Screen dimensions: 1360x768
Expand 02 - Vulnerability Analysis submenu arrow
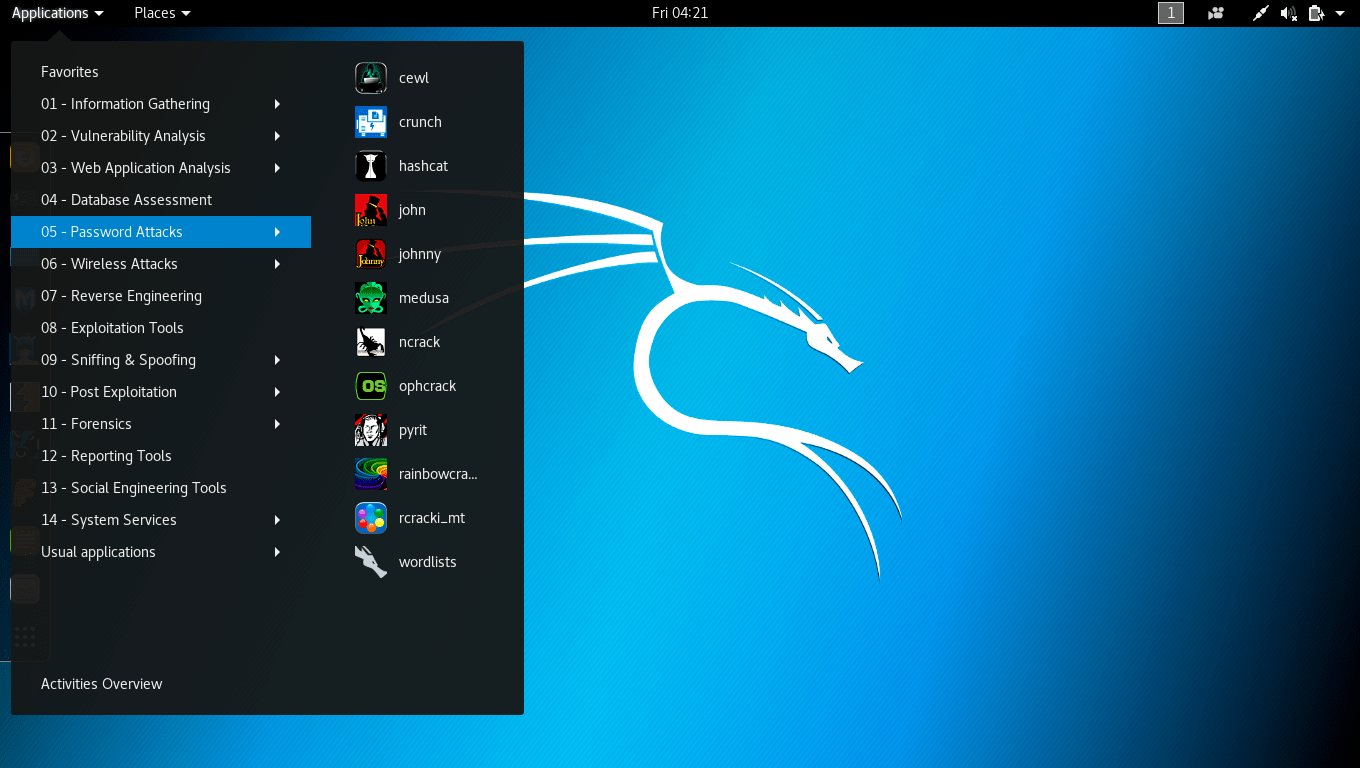(x=277, y=136)
